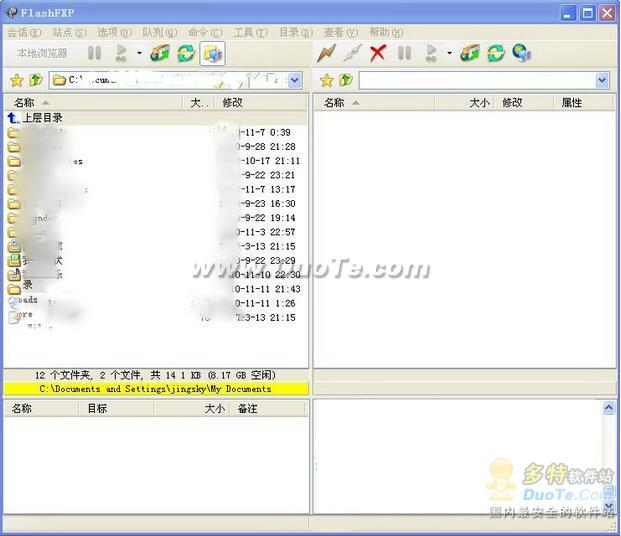Select the 上层目录 parent directory row

156,118
